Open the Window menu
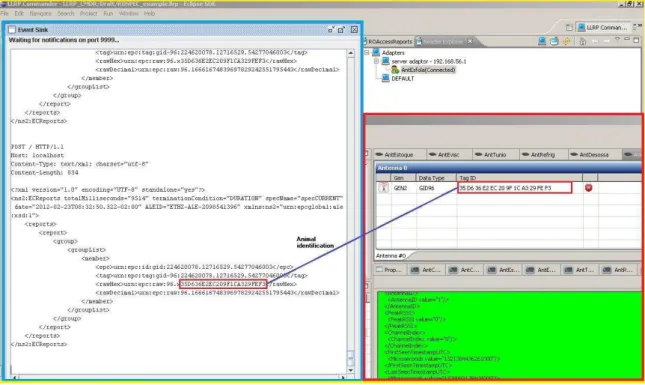The height and width of the screenshot is (385, 645). (128, 14)
